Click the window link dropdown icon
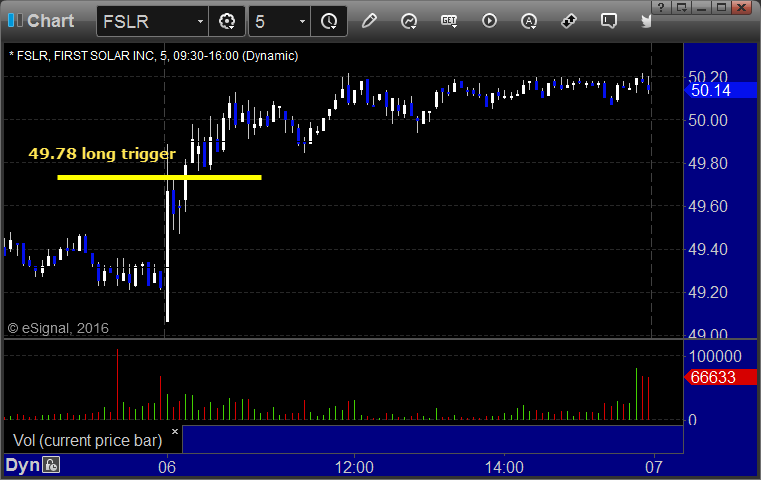 click(681, 7)
